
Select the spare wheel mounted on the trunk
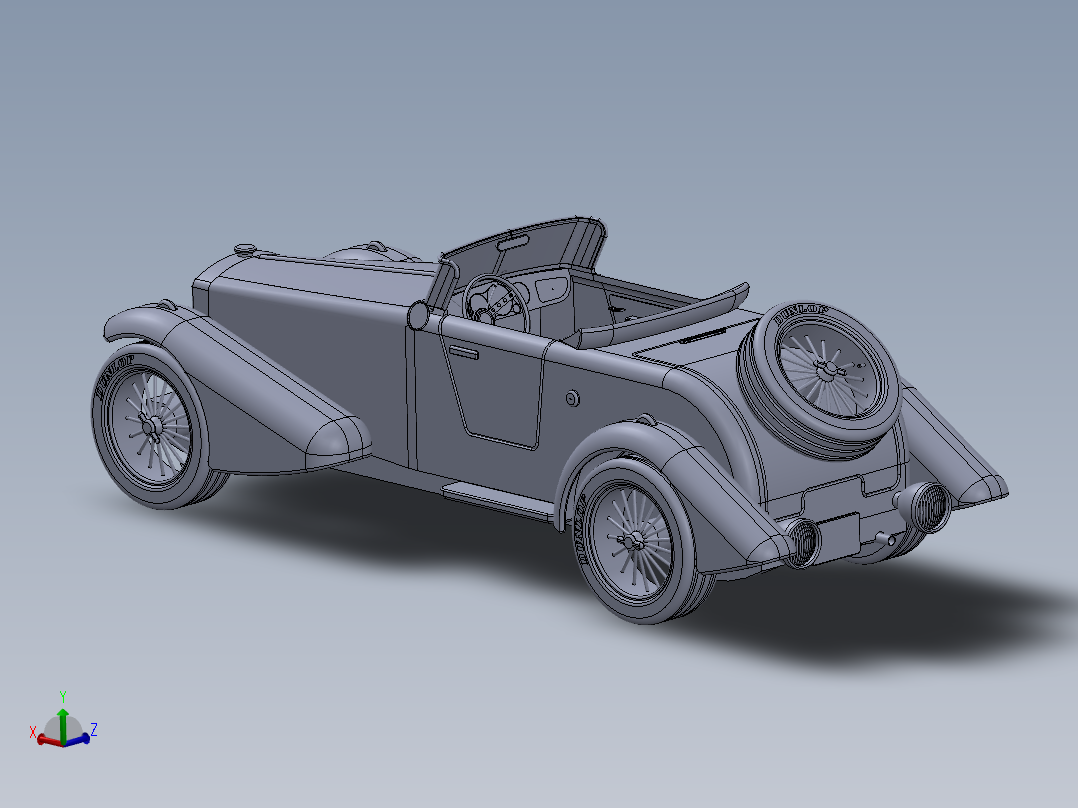point(819,380)
